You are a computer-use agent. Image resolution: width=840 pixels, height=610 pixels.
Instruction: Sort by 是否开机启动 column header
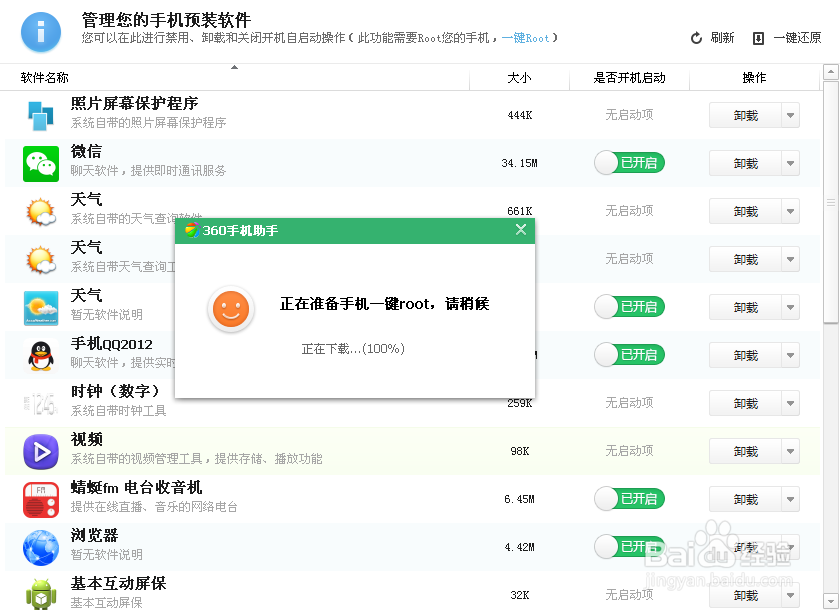(629, 78)
